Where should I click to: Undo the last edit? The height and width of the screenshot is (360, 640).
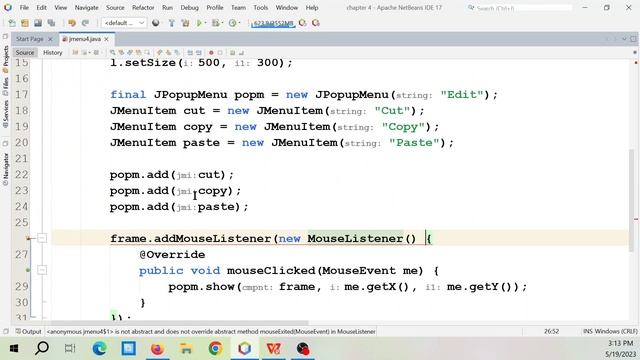pyautogui.click(x=72, y=23)
